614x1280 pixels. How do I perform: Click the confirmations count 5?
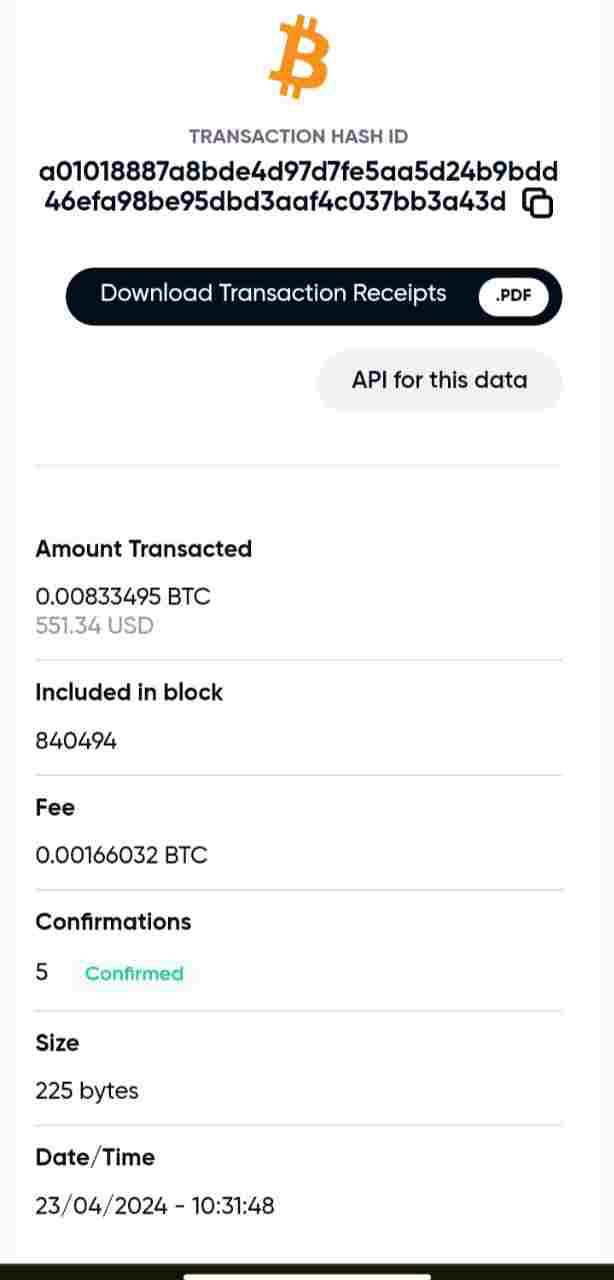coord(42,972)
